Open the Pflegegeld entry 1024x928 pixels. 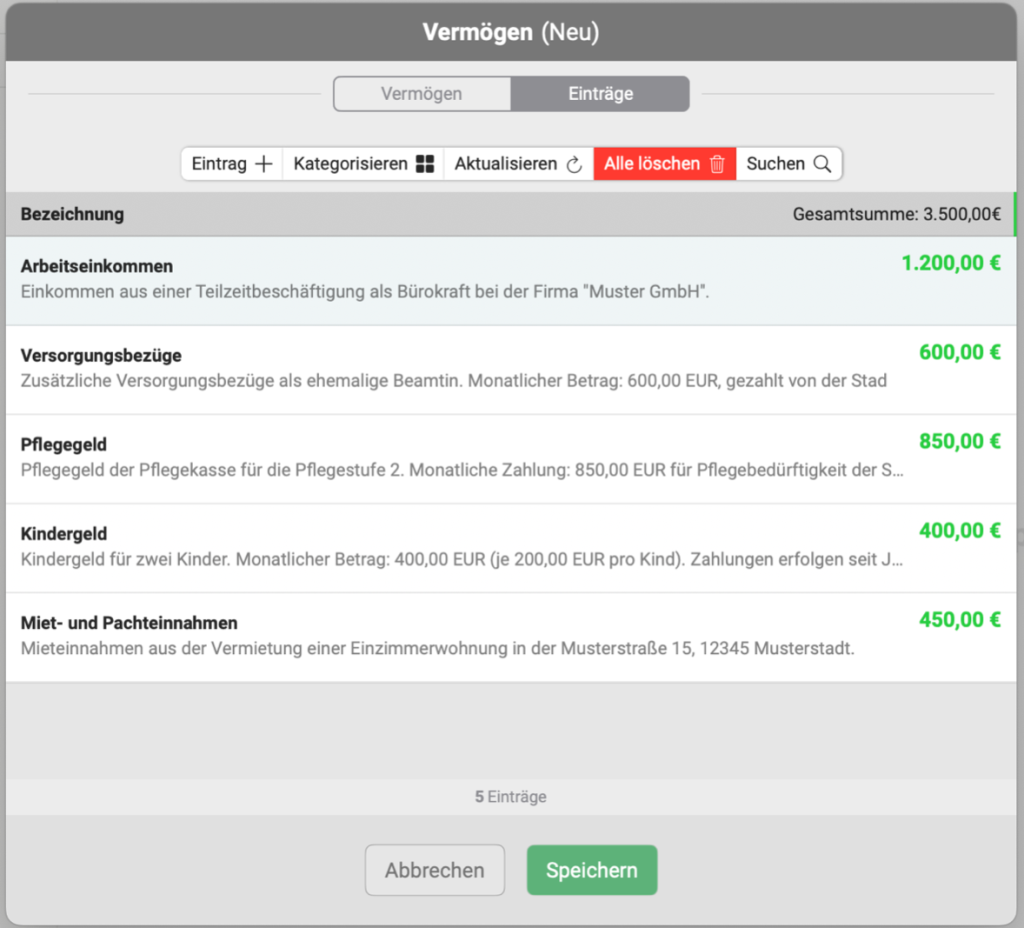pos(64,445)
